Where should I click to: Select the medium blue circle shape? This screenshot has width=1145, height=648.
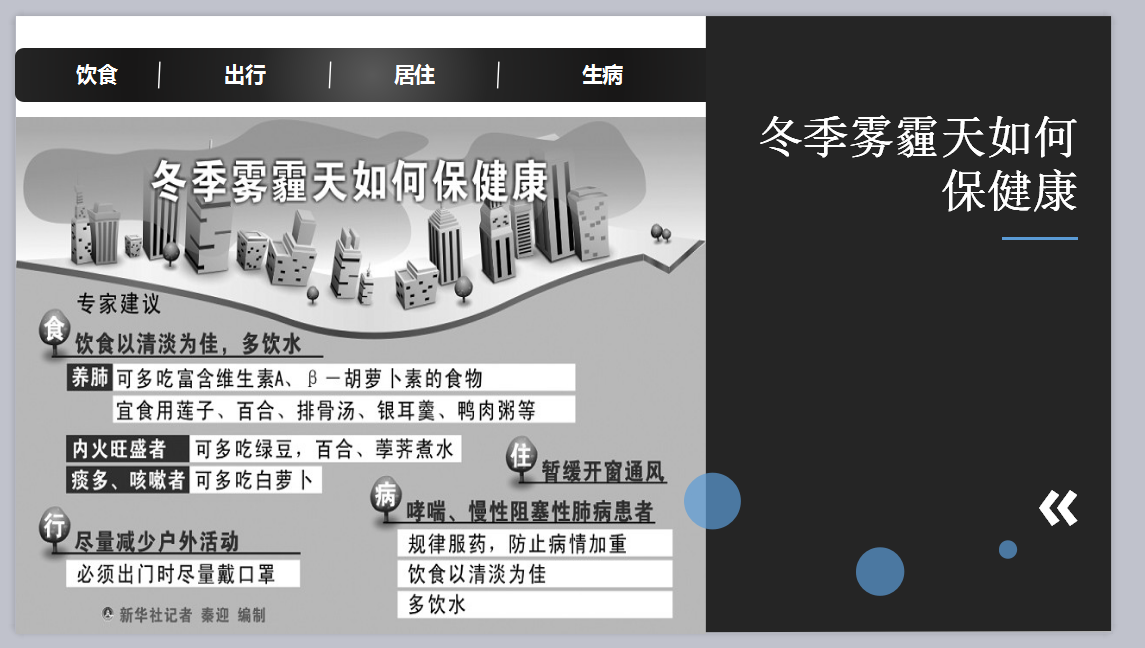point(880,571)
